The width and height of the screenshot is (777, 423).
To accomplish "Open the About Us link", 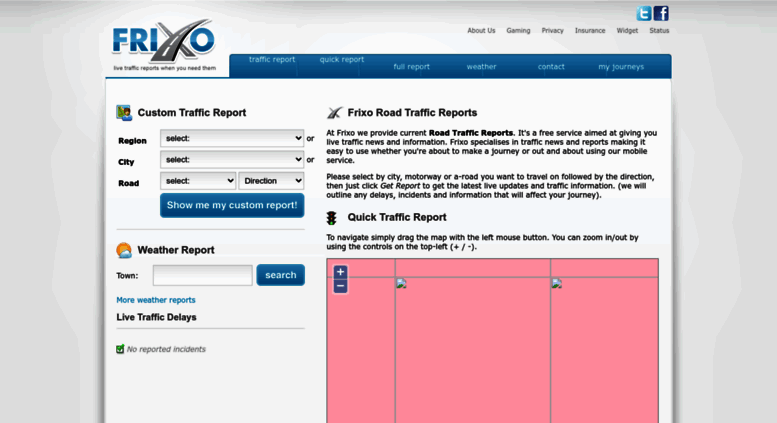I will [x=481, y=31].
